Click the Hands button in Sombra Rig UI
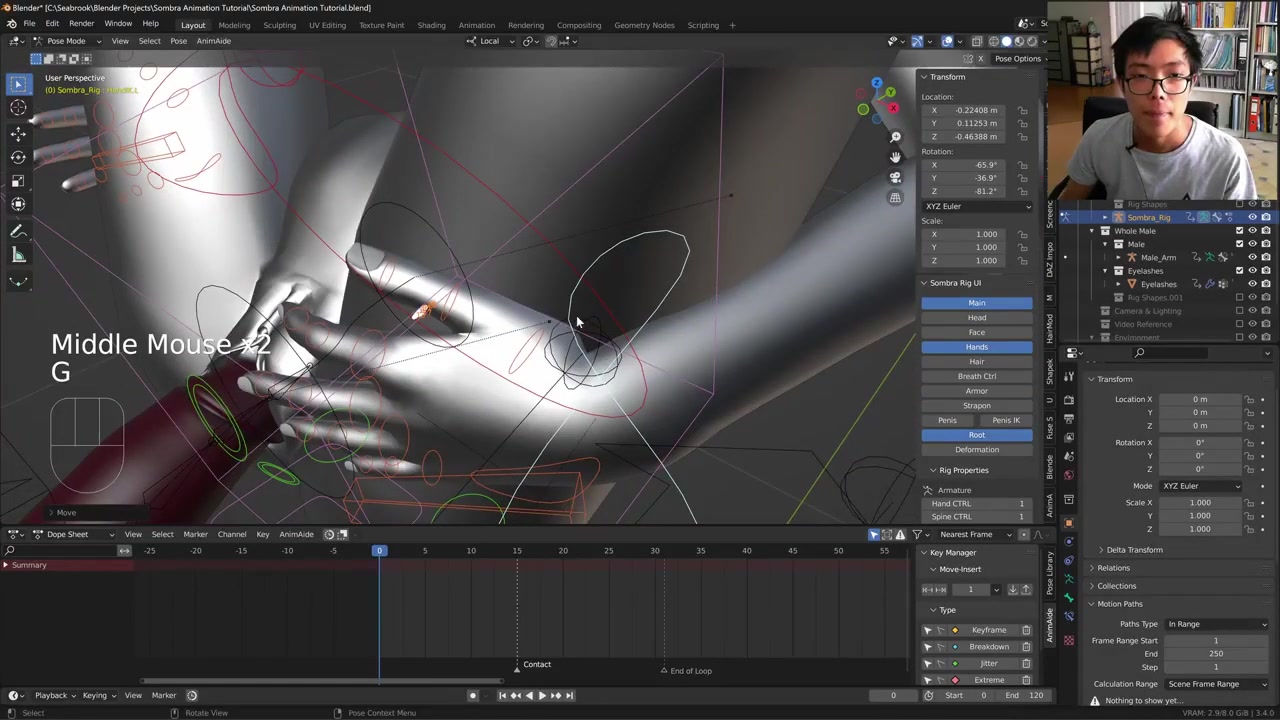This screenshot has width=1280, height=720. click(976, 347)
